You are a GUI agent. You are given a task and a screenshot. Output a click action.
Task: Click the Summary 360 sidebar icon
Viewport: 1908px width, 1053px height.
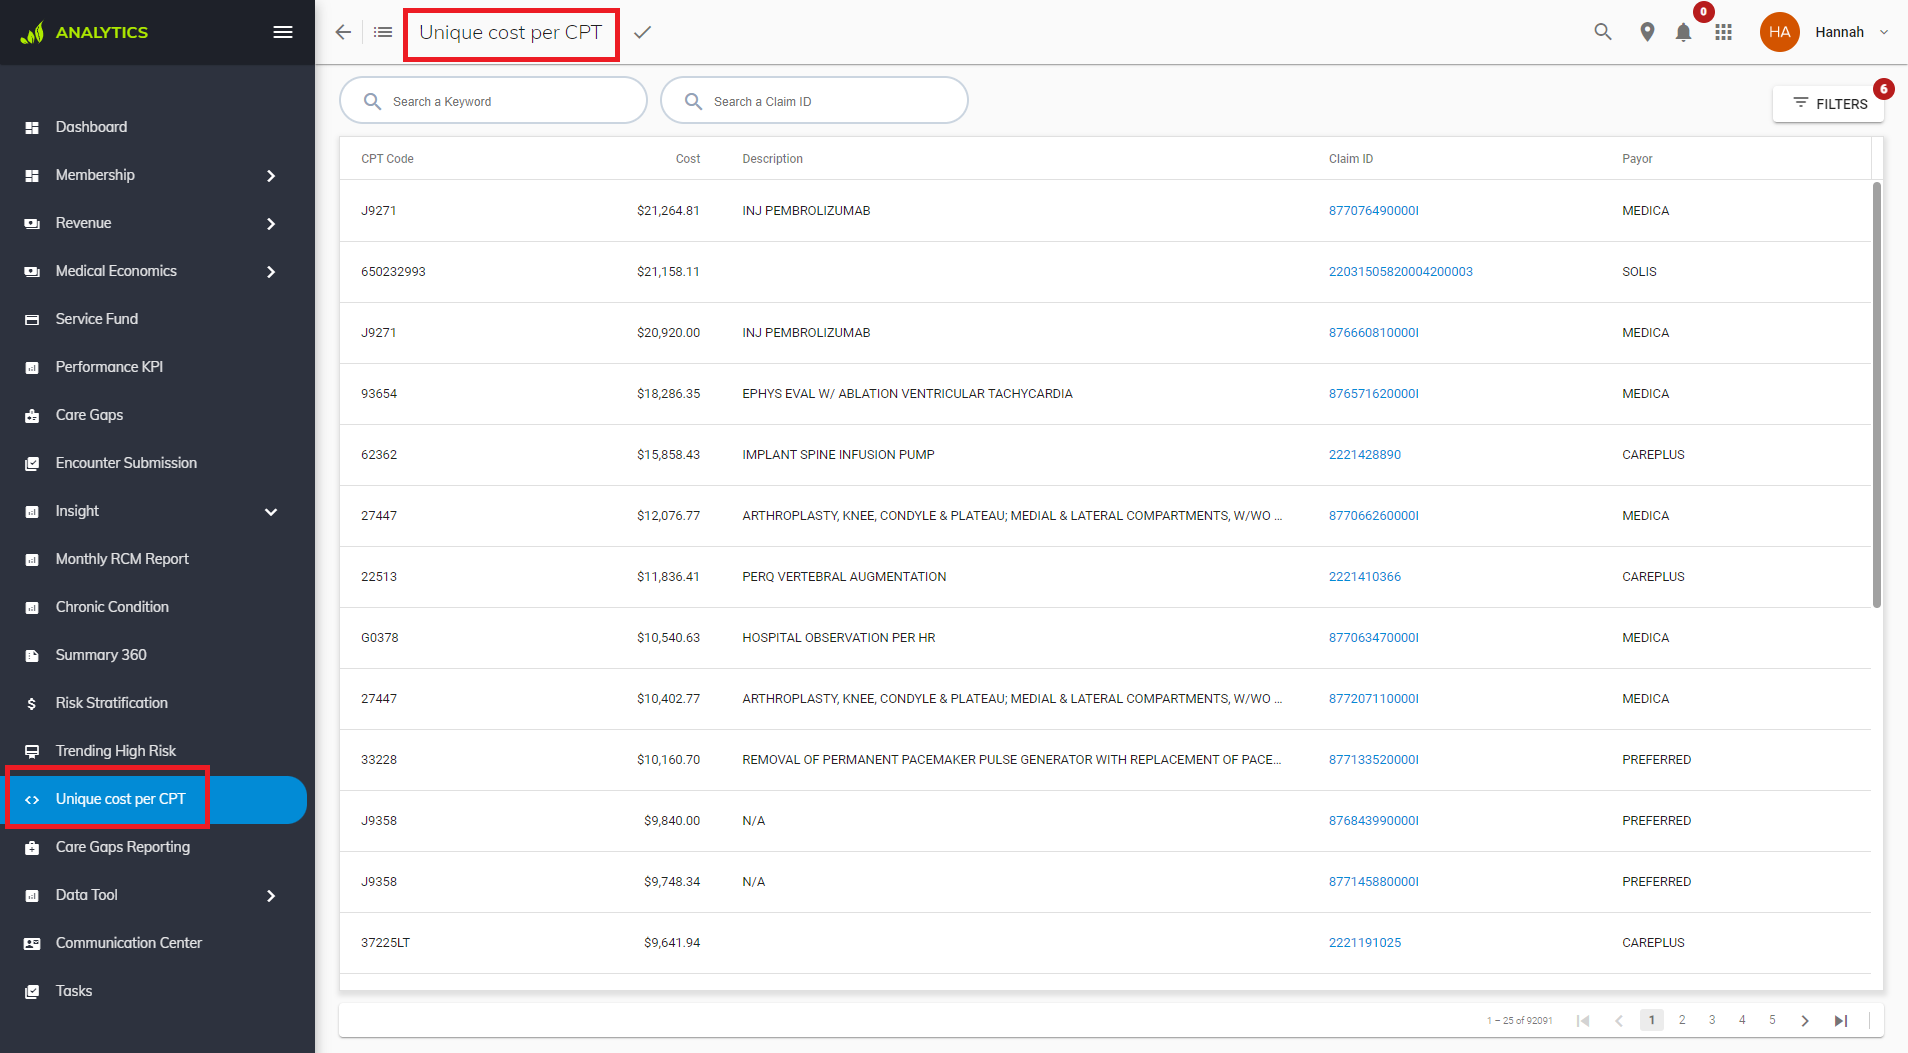[32, 656]
